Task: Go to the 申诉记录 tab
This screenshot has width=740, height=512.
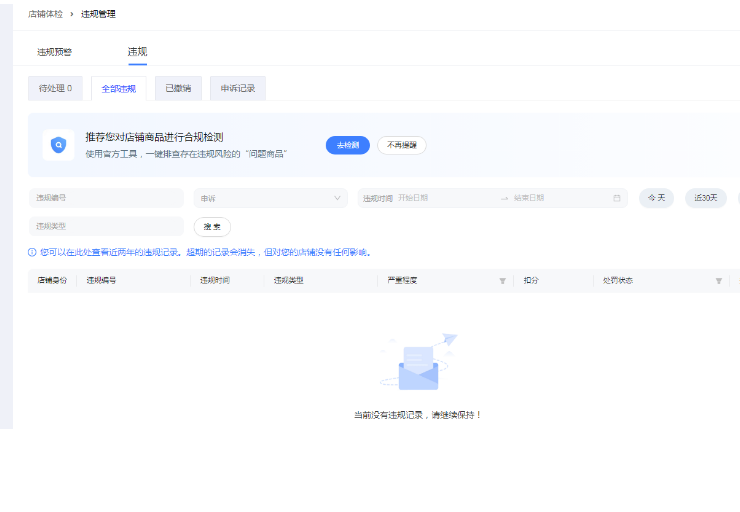Action: 238,88
